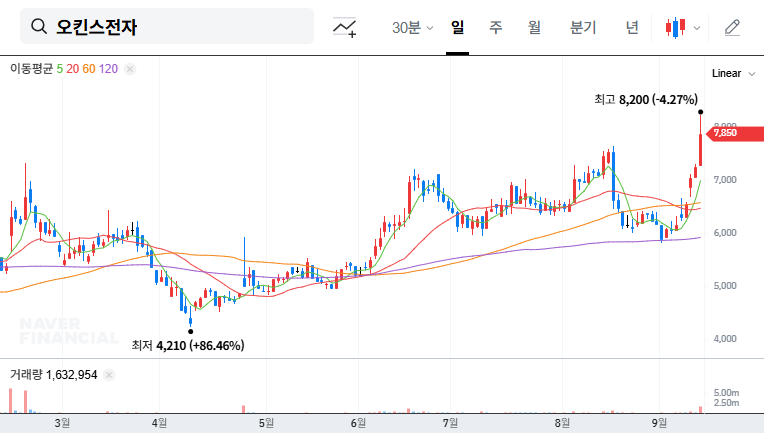
Task: Click the 4,000 price axis label
Action: click(725, 339)
